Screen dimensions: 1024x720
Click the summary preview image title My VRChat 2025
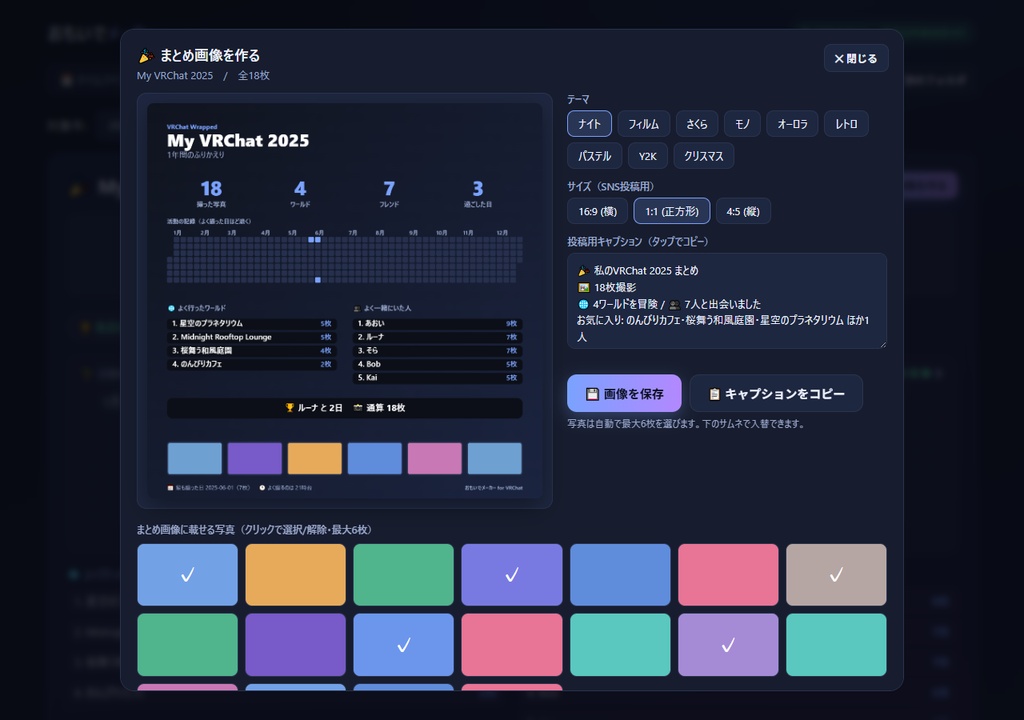coord(238,140)
